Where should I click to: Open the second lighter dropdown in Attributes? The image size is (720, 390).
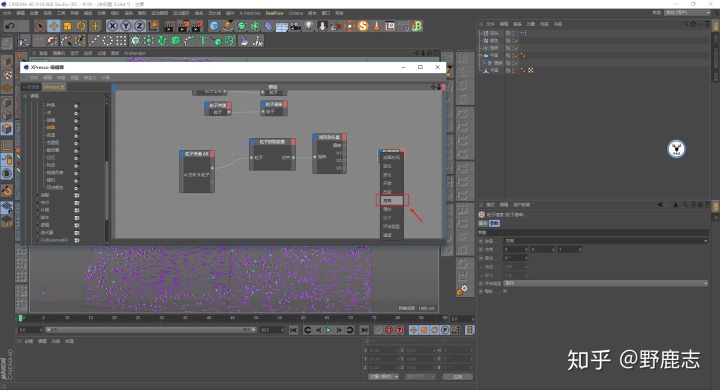point(606,283)
